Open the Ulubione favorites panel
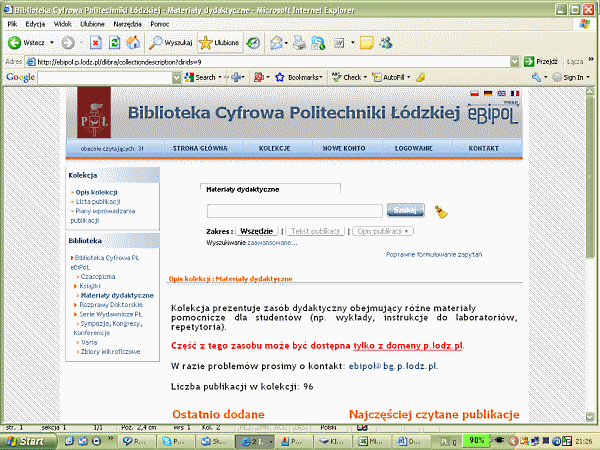Image resolution: width=600 pixels, height=450 pixels. tap(220, 42)
